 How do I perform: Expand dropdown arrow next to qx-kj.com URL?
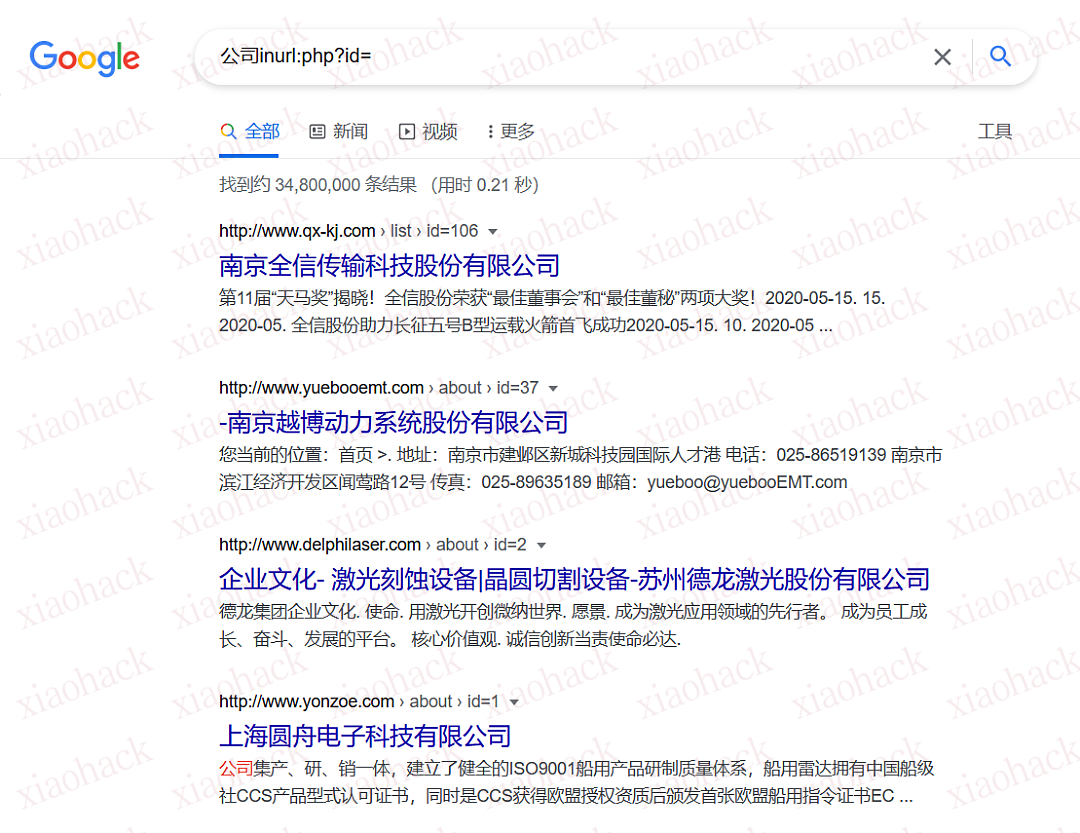pyautogui.click(x=492, y=232)
